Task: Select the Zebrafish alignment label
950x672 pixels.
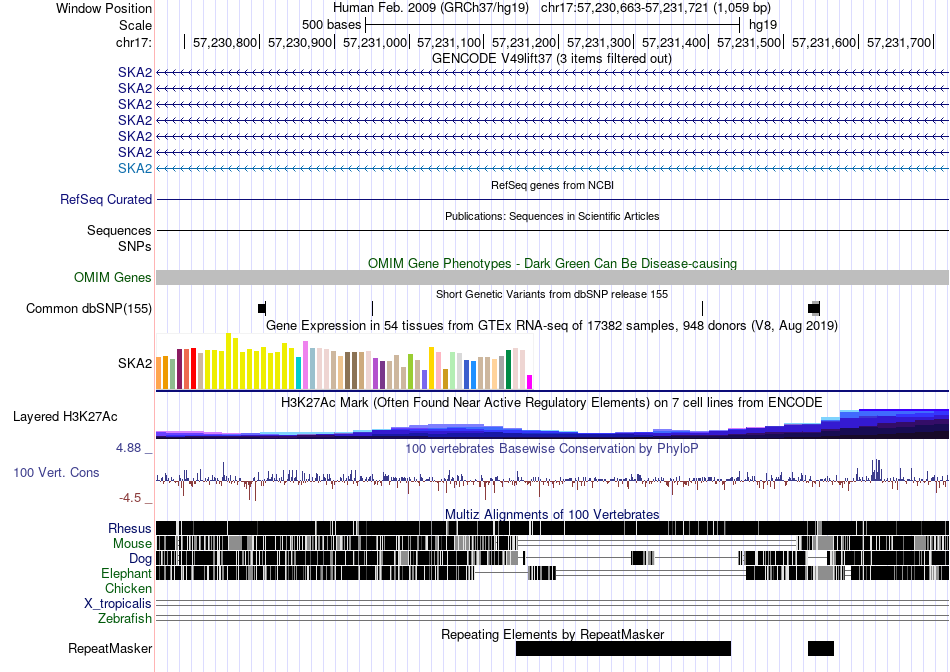Action: [125, 619]
